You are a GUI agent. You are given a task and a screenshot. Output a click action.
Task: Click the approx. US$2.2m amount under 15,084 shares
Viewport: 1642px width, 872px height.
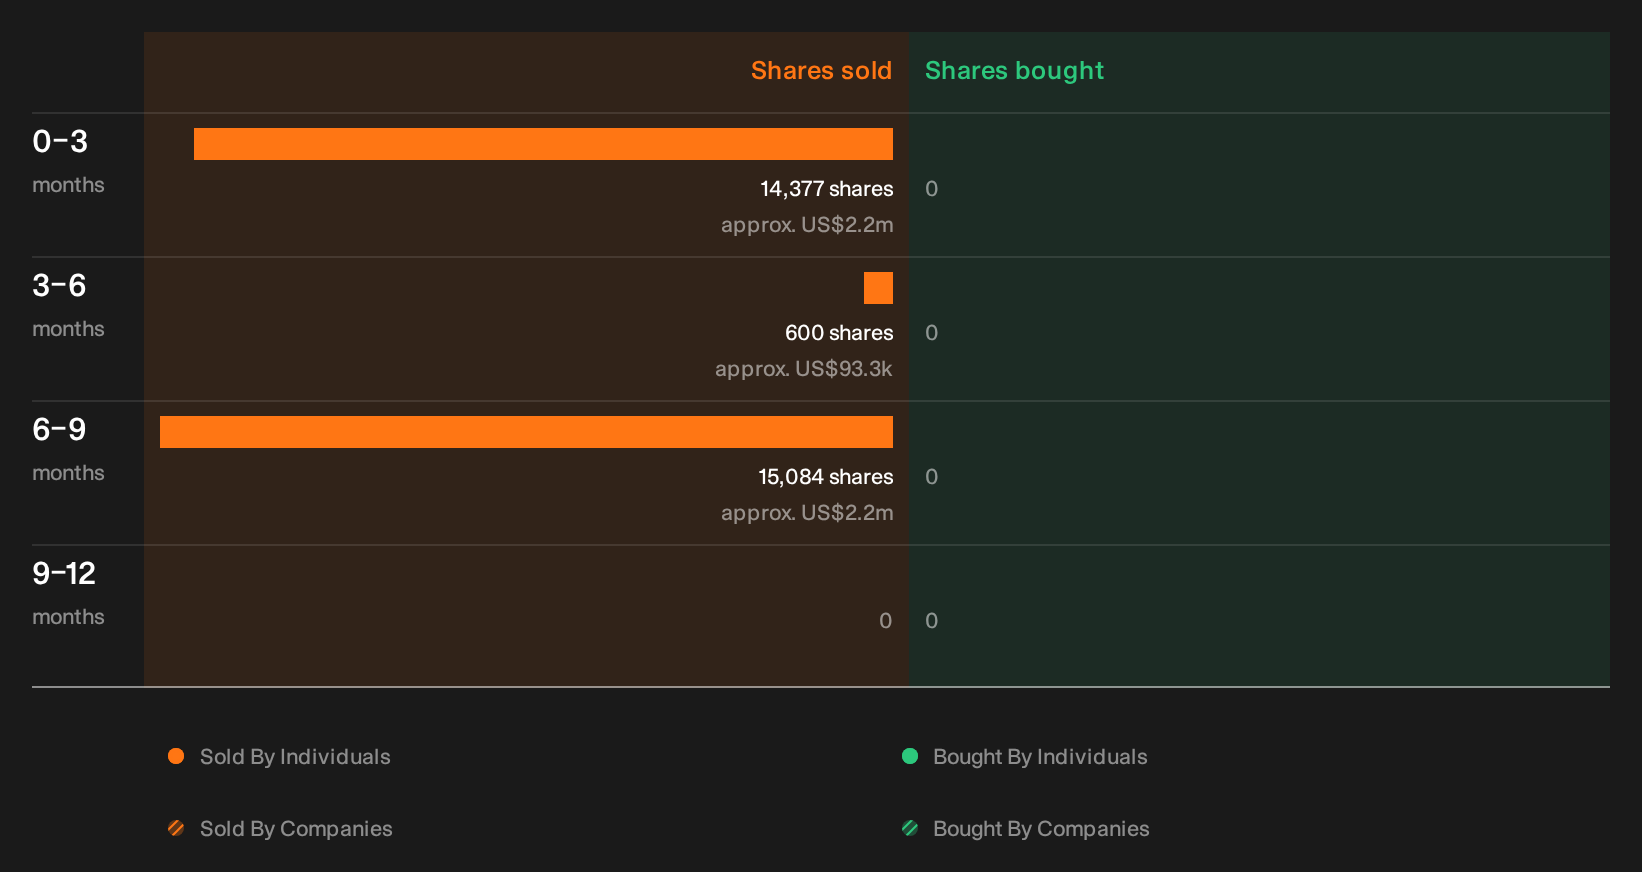(807, 513)
